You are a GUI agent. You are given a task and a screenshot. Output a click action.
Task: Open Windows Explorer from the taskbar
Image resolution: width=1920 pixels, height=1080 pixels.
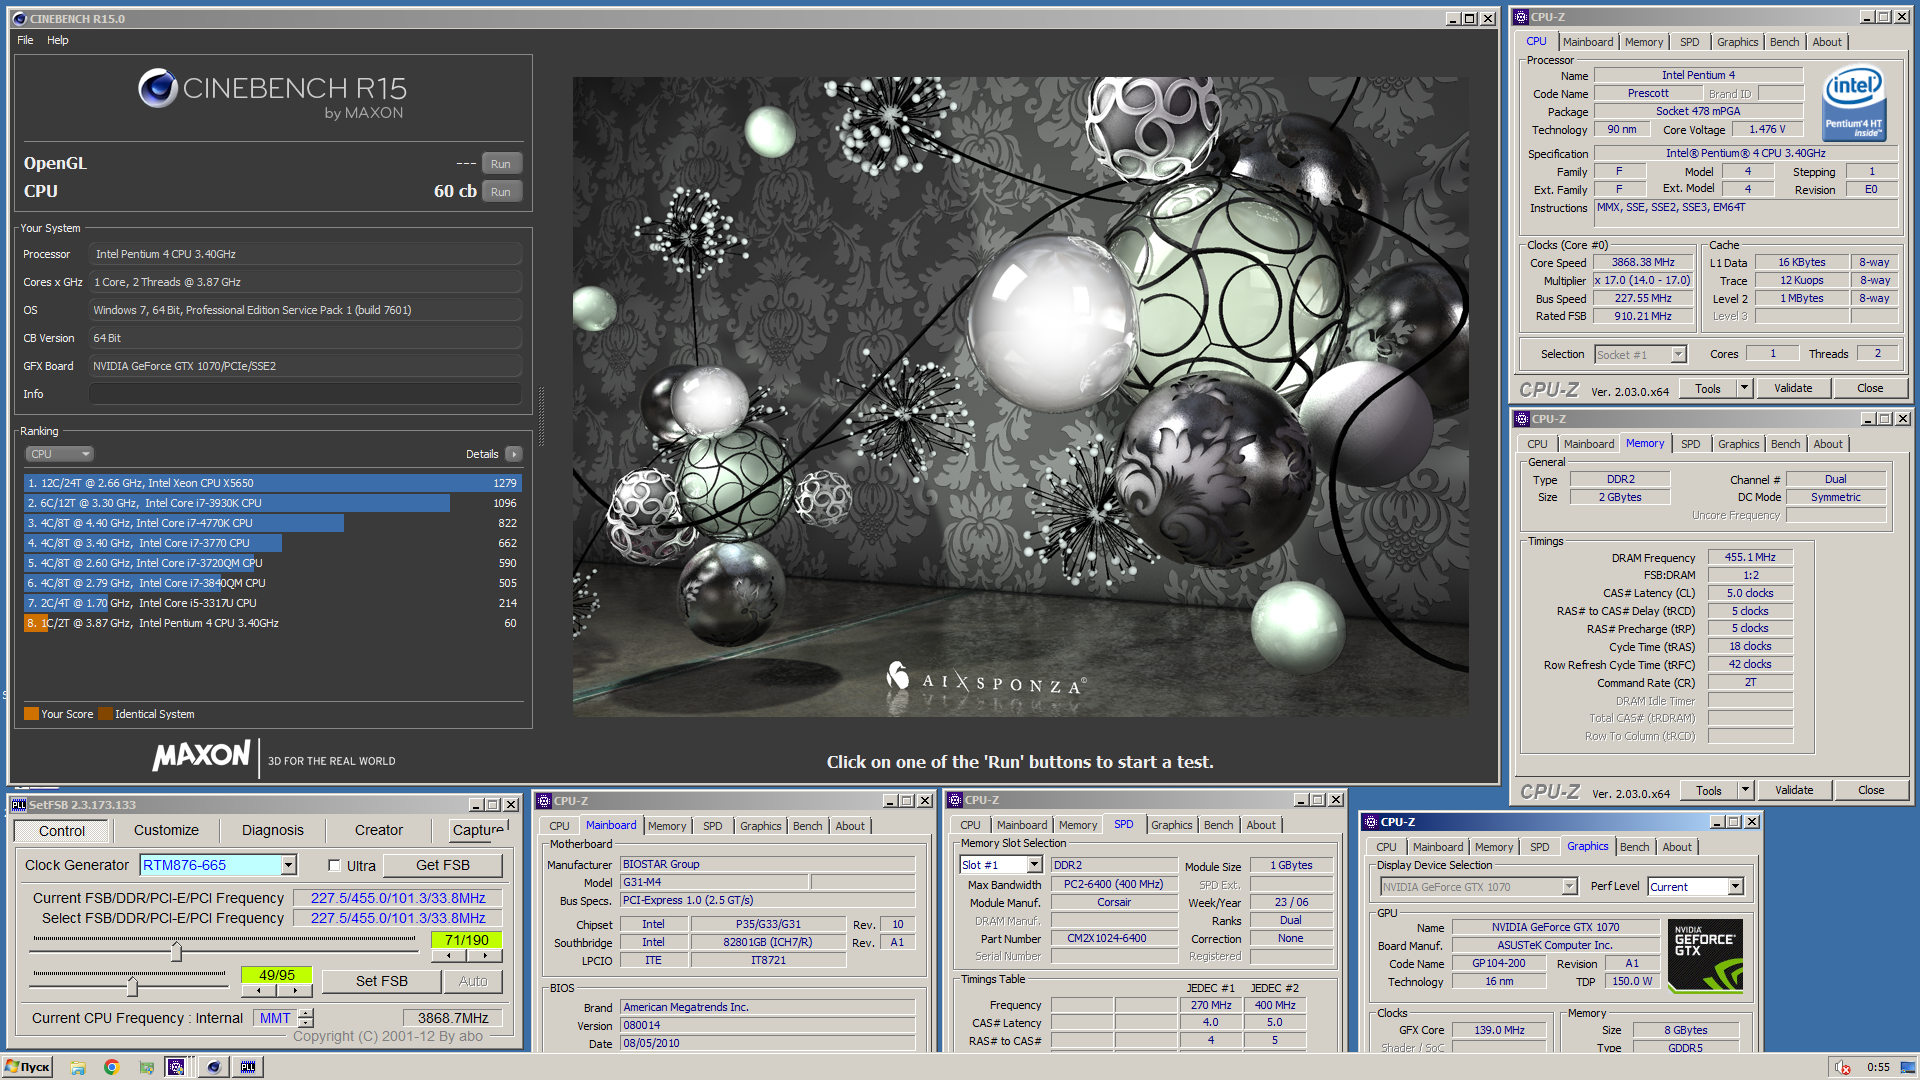point(78,1067)
